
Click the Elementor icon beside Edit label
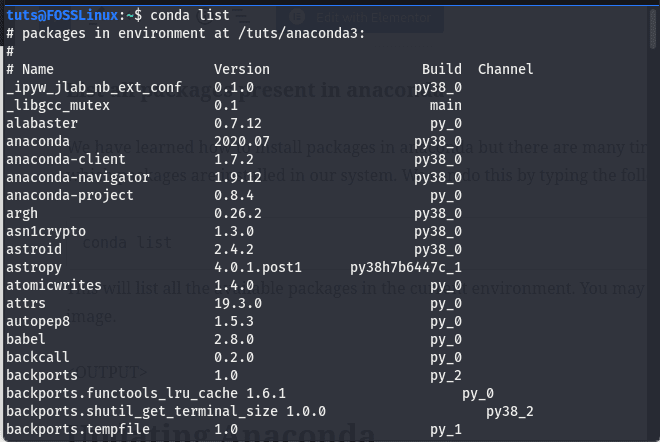click(x=297, y=17)
